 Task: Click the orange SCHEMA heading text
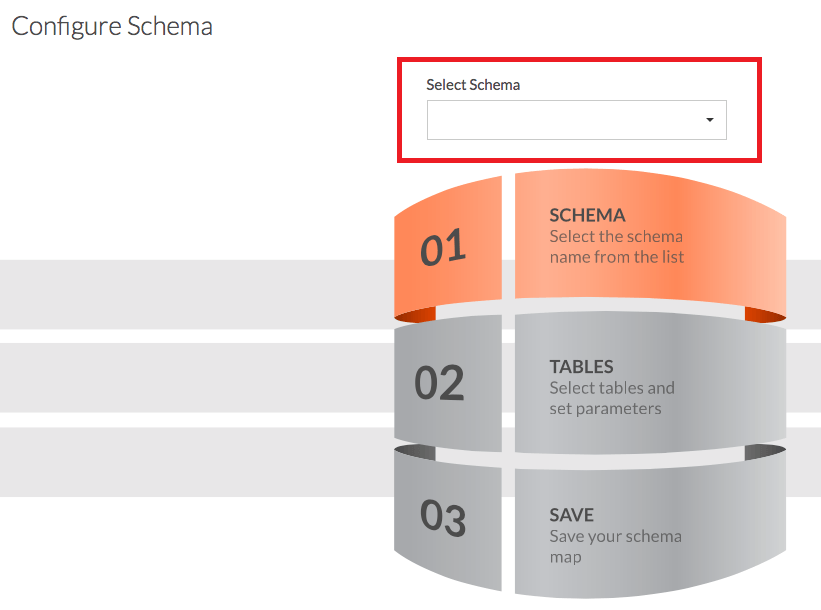[x=587, y=215]
